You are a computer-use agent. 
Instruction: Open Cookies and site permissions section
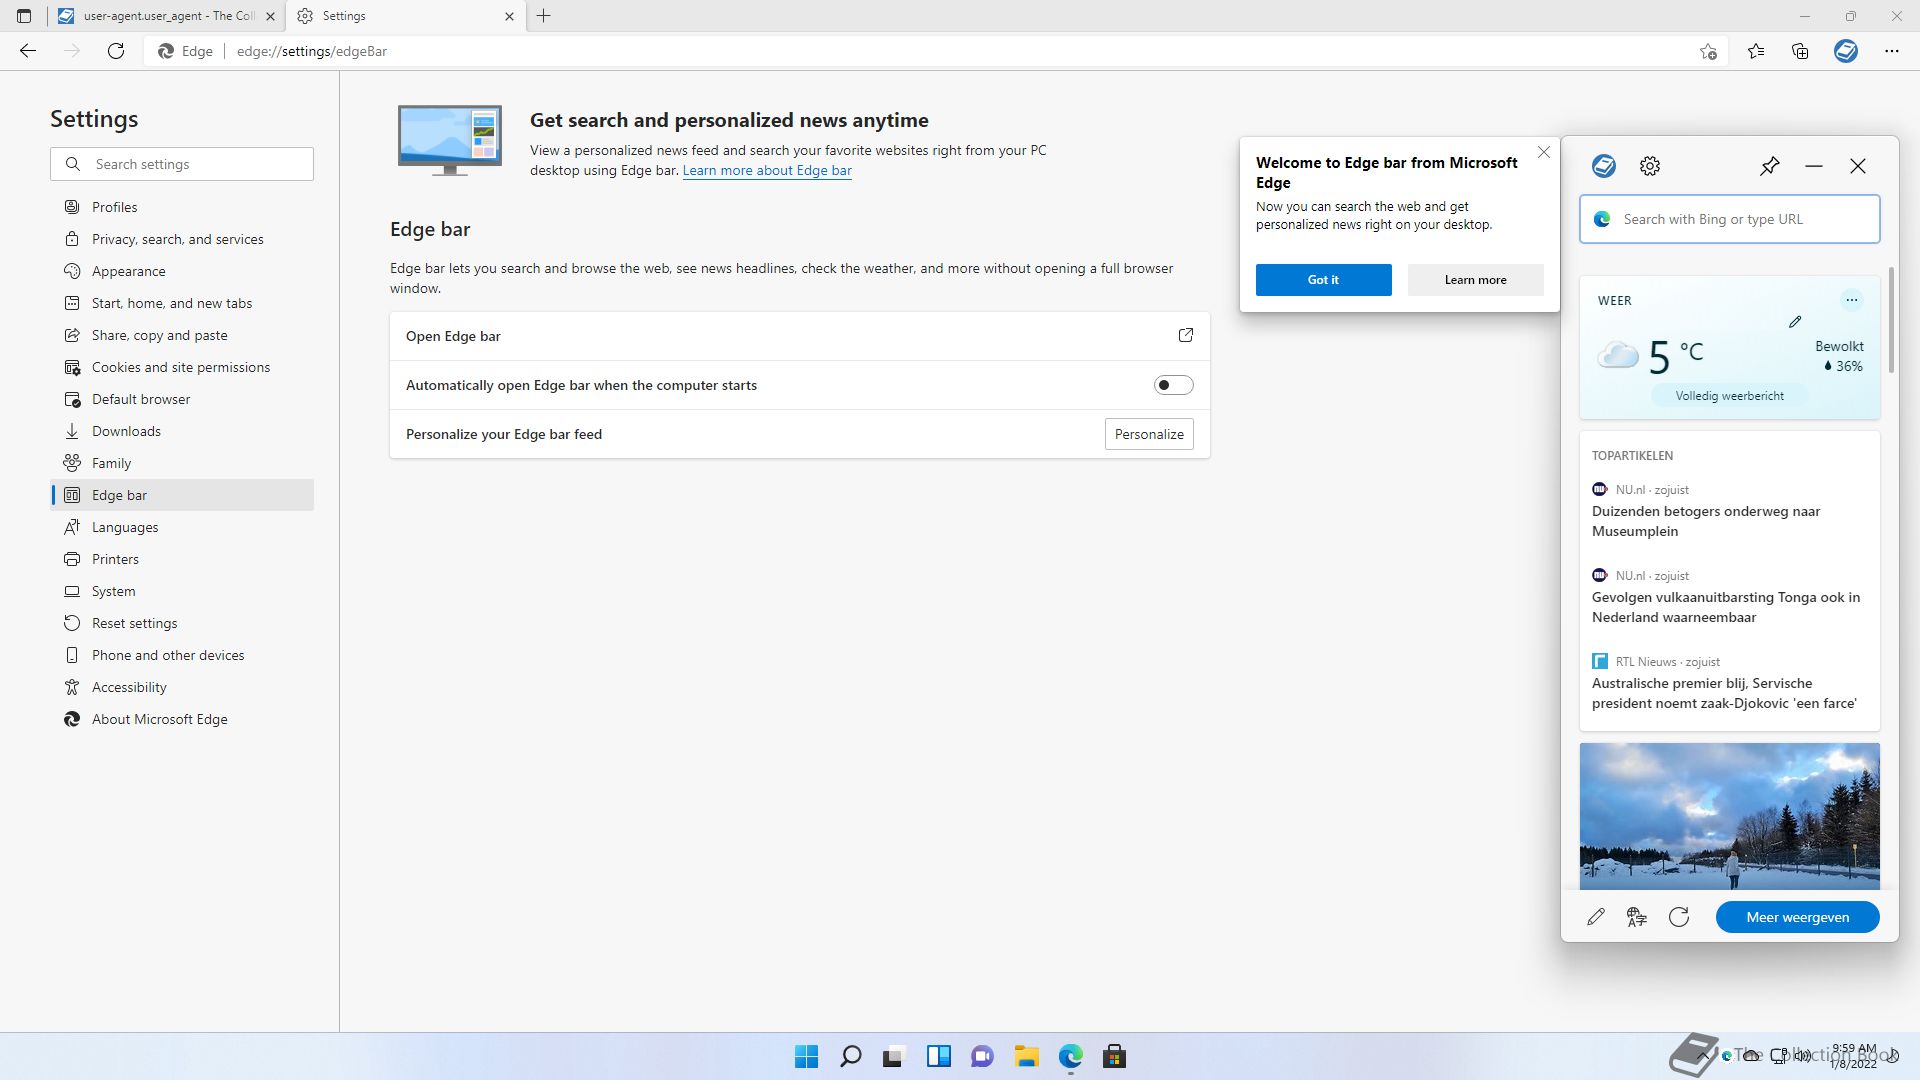(182, 367)
